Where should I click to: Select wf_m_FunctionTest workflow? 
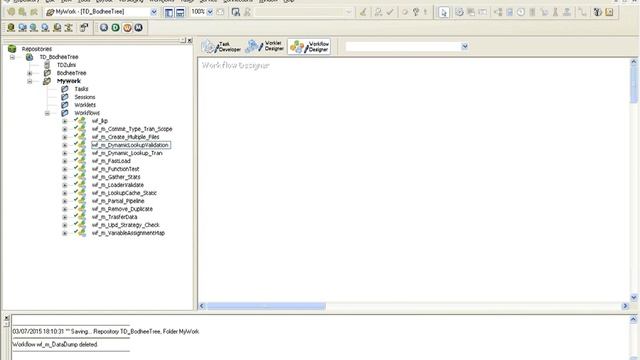coord(116,169)
